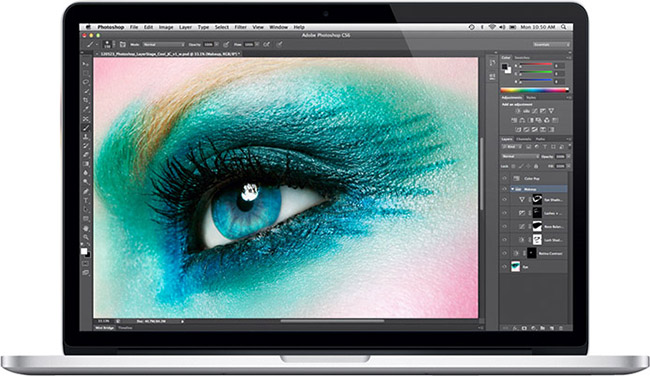This screenshot has width=650, height=376.
Task: Add a Brightness/Contrast adjustment
Action: coord(518,111)
